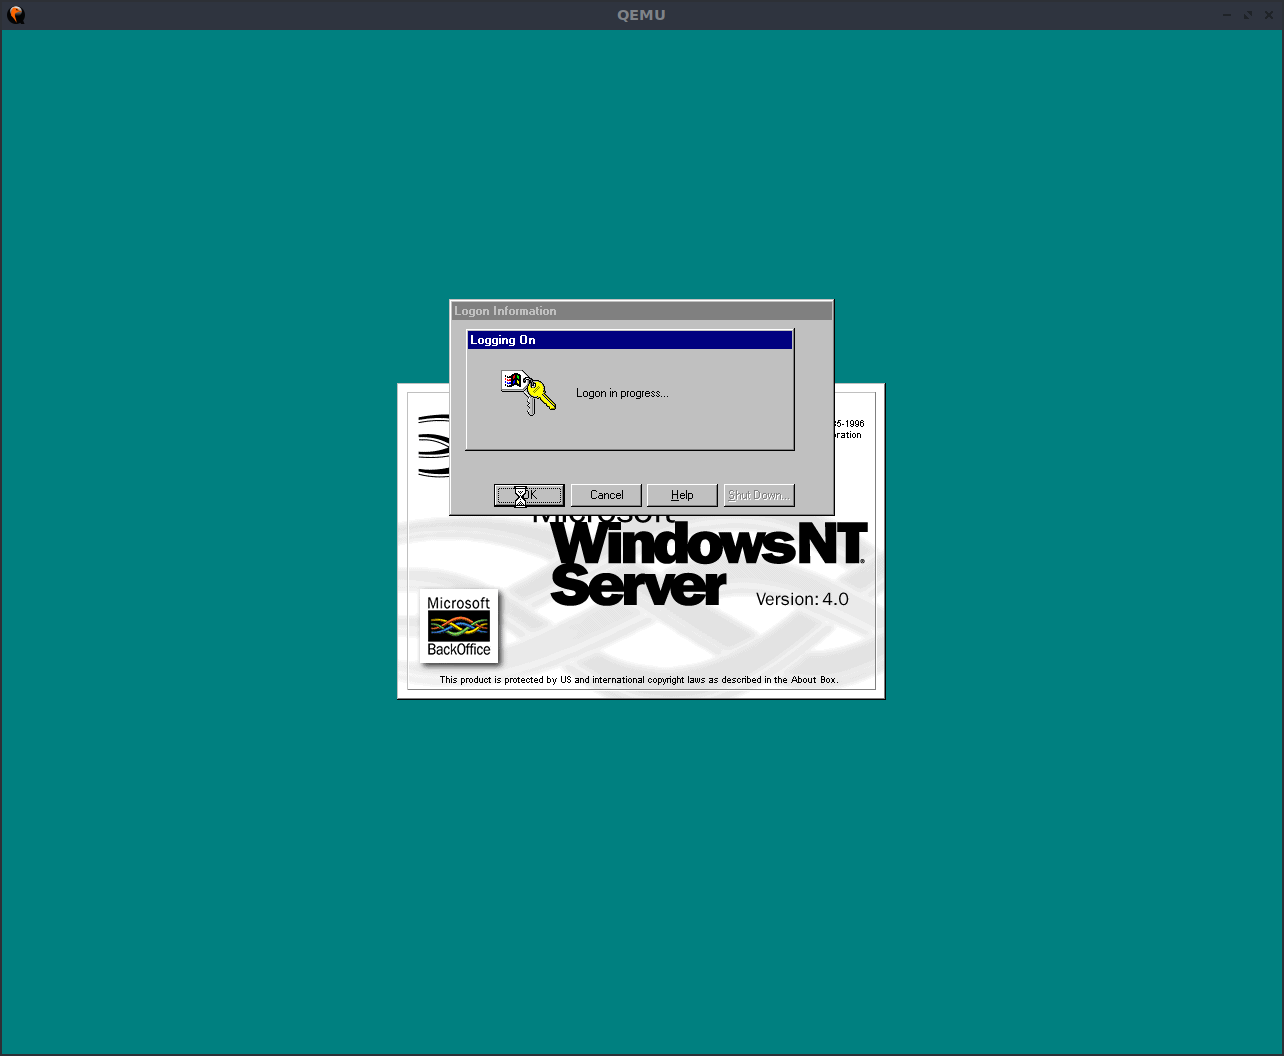The width and height of the screenshot is (1284, 1056).
Task: Click the Logon Information title bar
Action: 641,311
